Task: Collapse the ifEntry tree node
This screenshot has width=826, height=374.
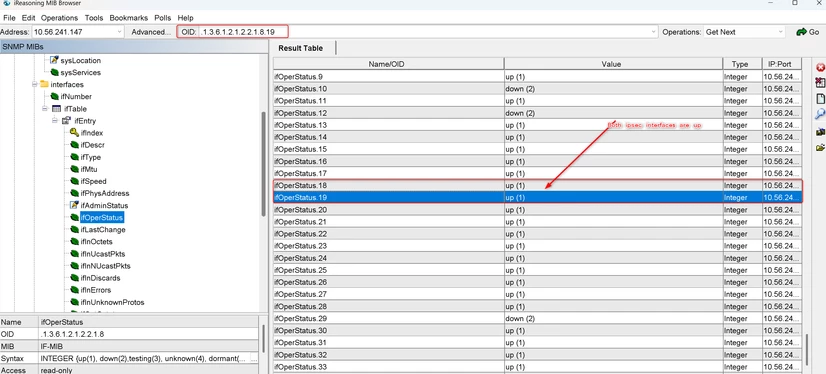Action: (55, 121)
